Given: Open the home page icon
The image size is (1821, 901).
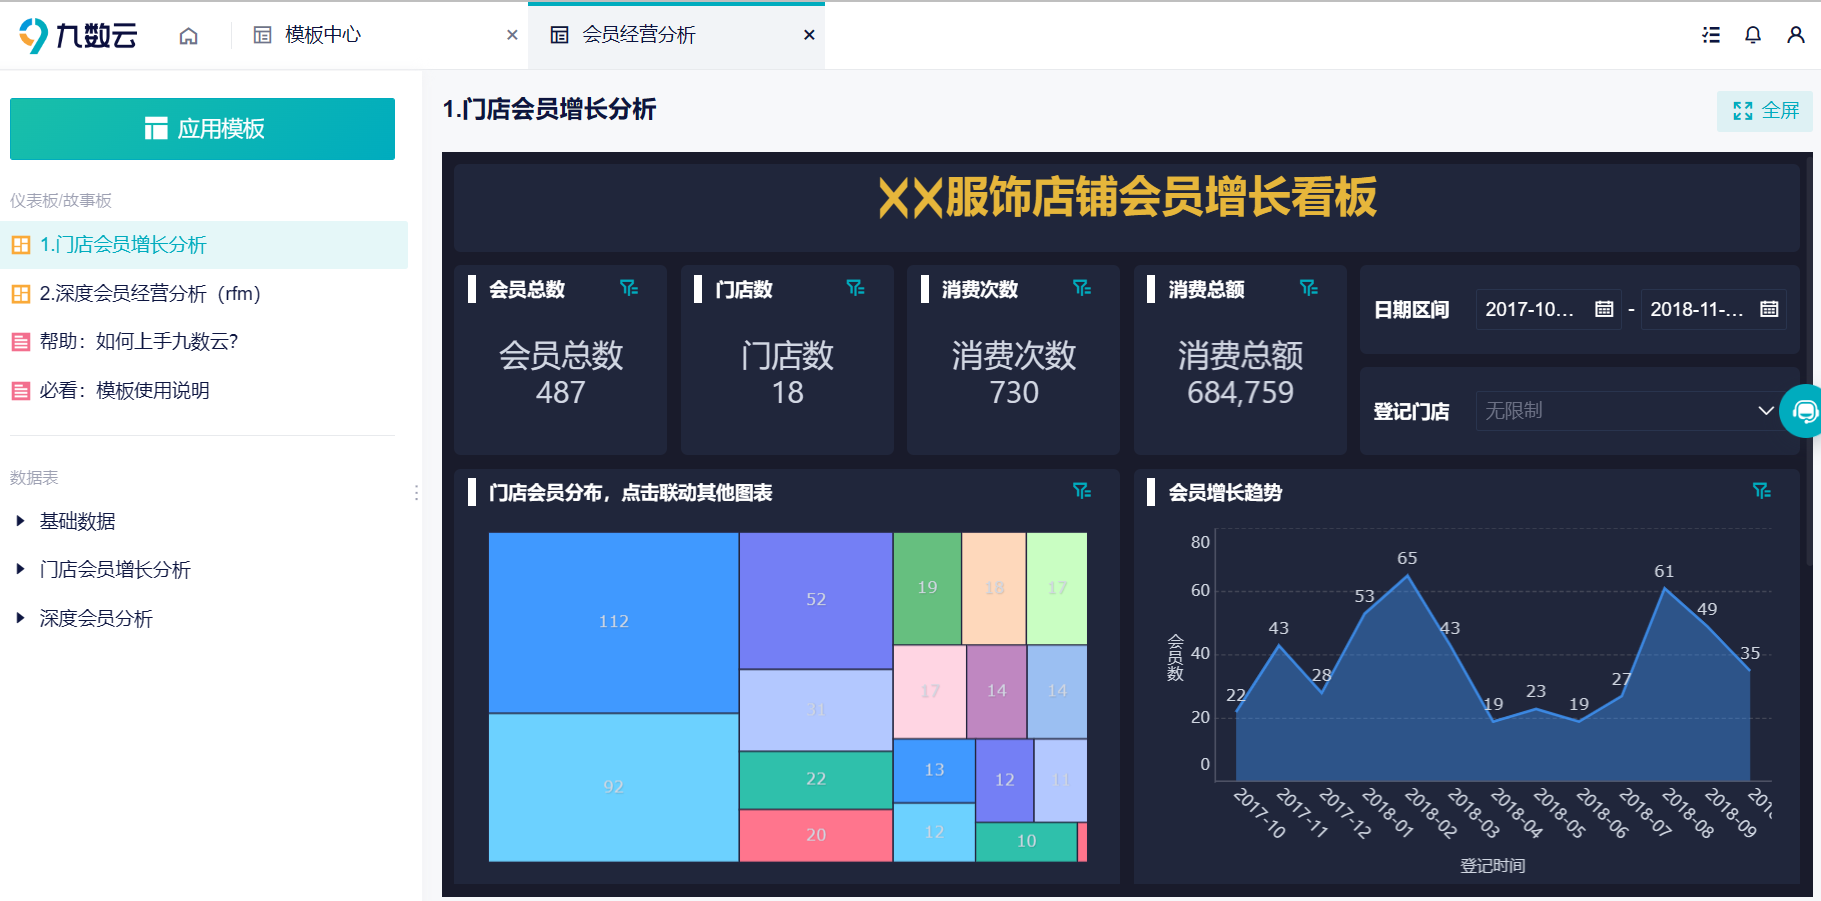Looking at the screenshot, I should [x=188, y=36].
